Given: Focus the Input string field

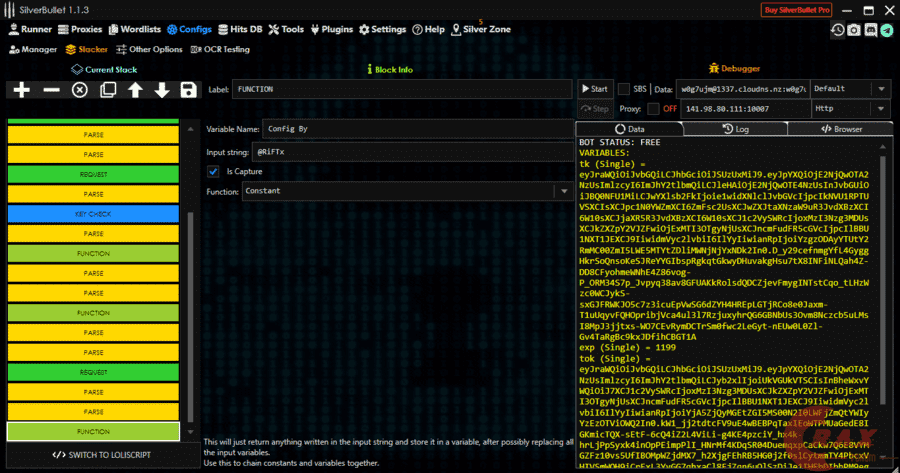Looking at the screenshot, I should [x=412, y=152].
